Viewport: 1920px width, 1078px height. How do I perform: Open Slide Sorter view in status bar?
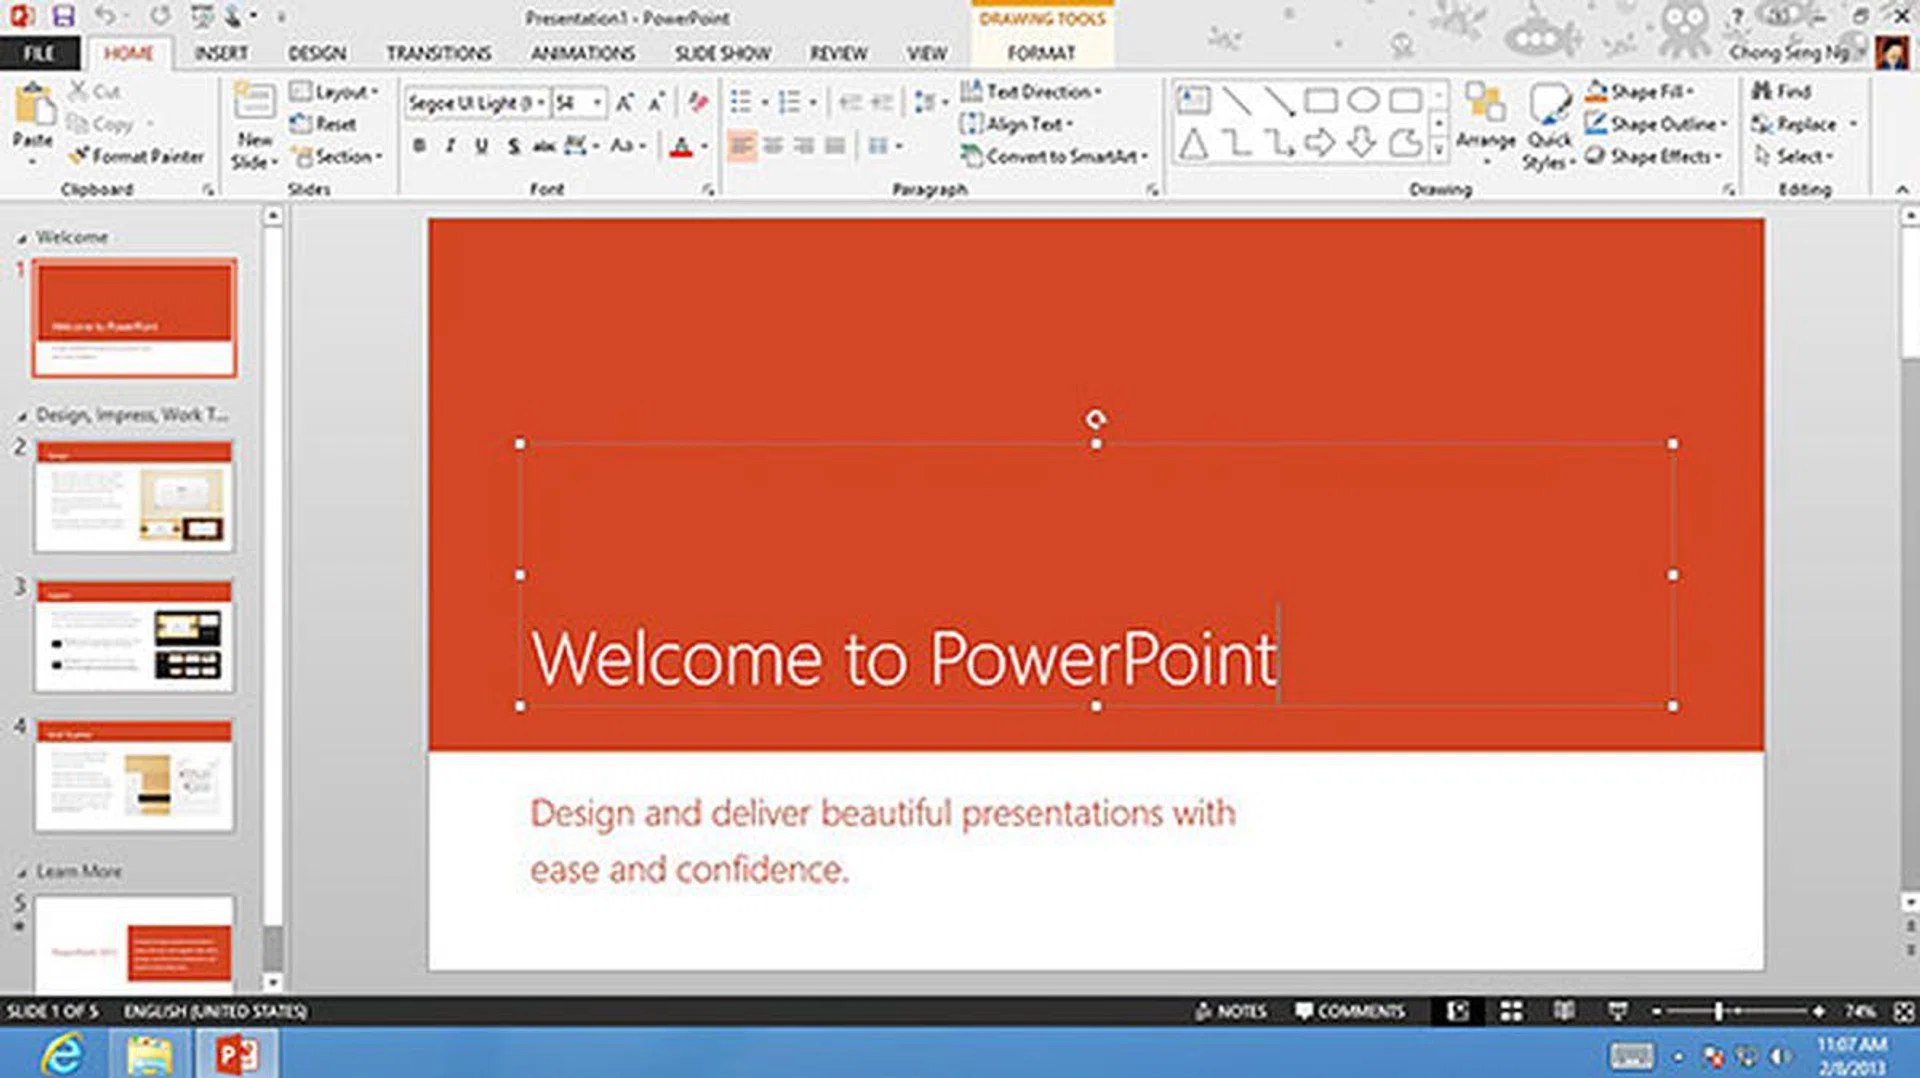[x=1511, y=1011]
